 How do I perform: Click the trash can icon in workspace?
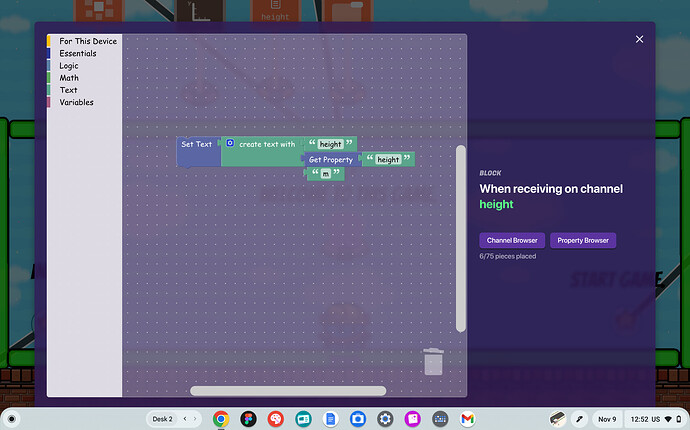point(433,361)
